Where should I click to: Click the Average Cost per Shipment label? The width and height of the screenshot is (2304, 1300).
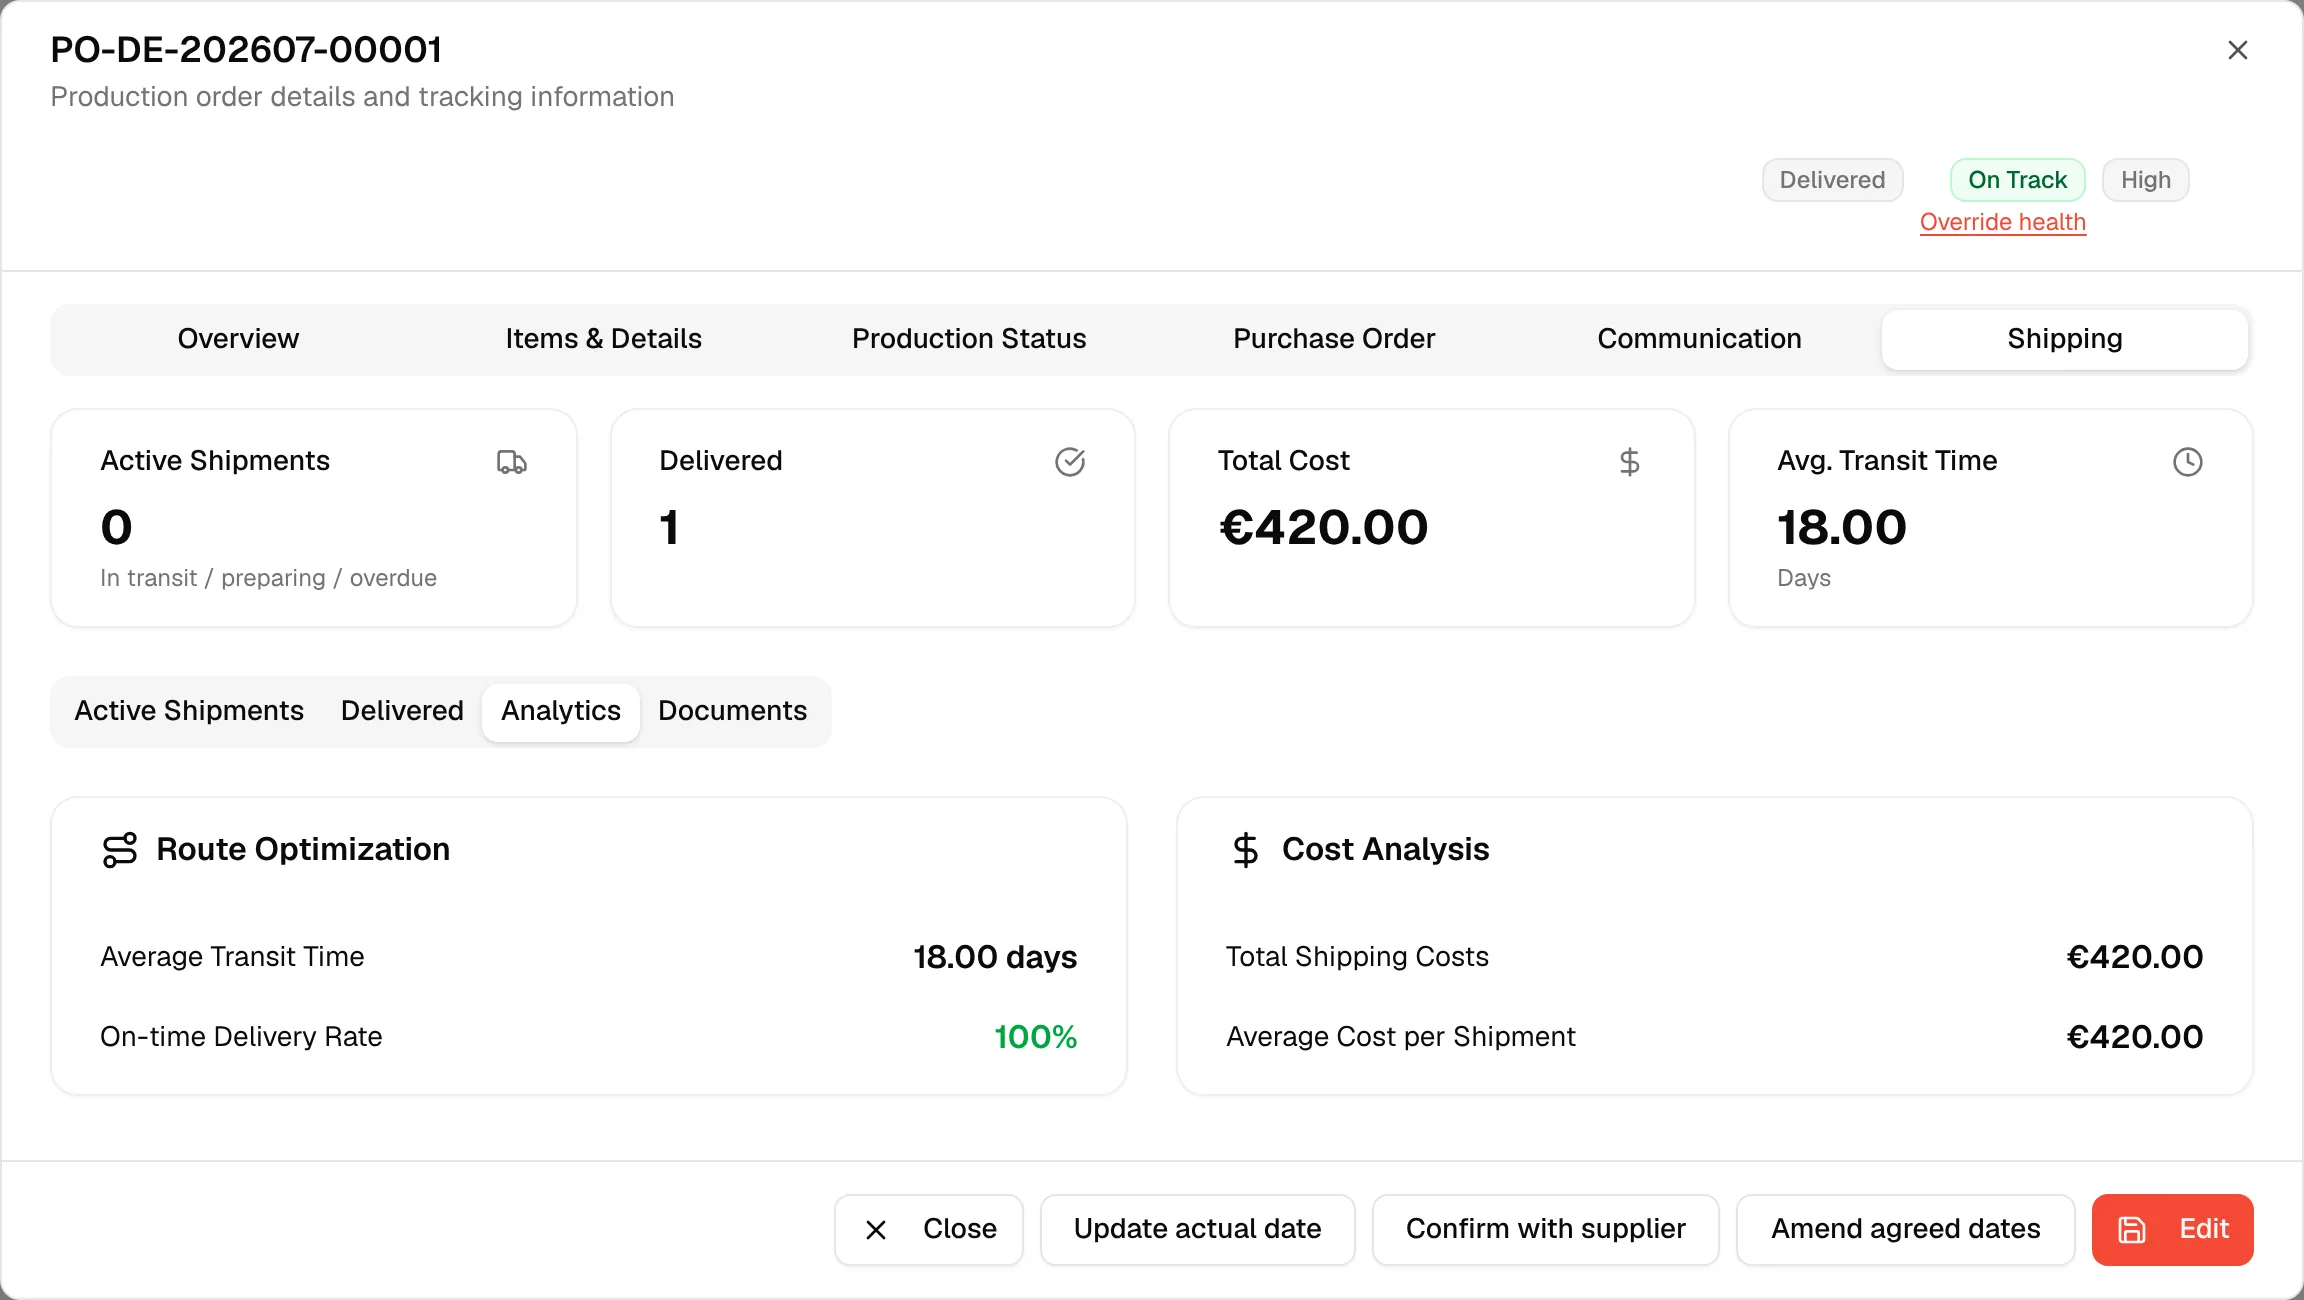point(1401,1037)
